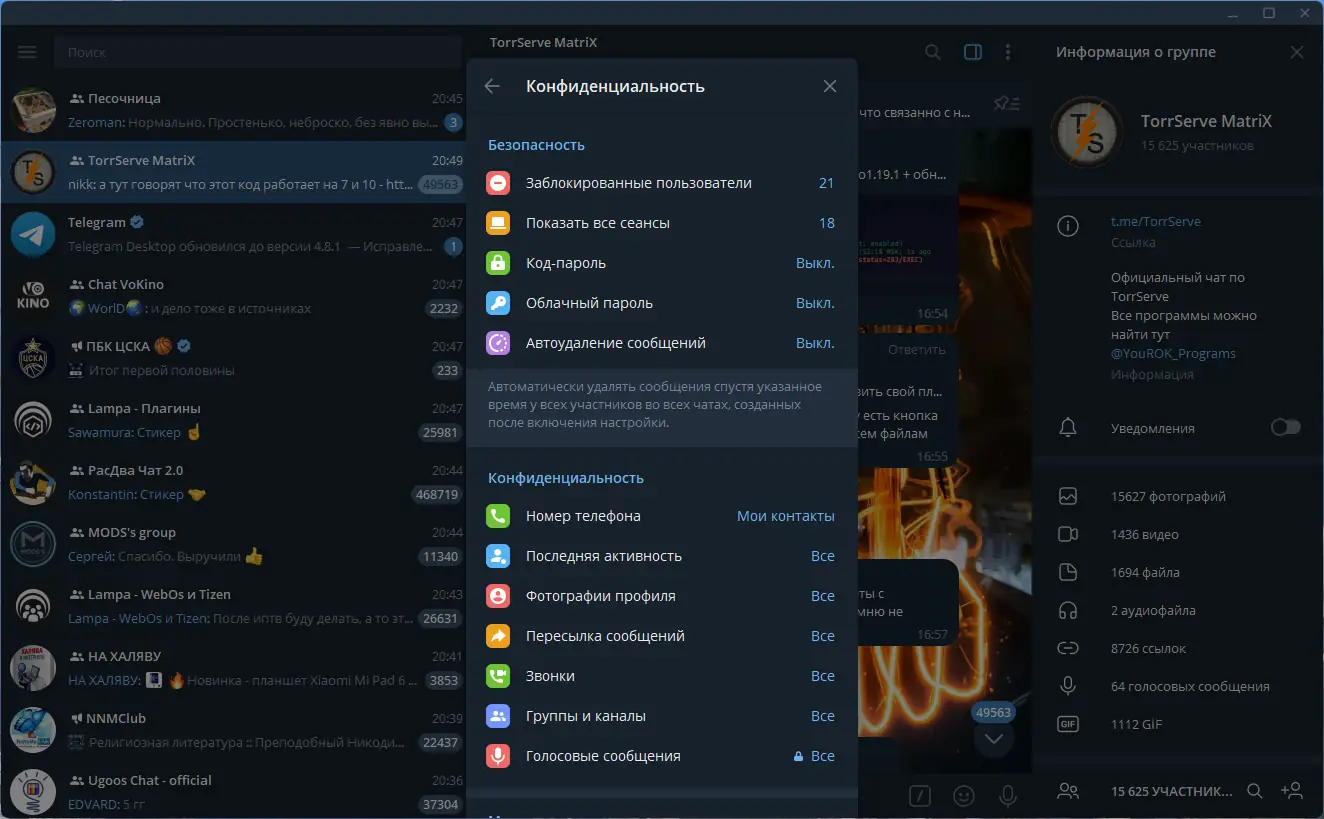Open the "ПБК ЦСКА" channel
Screen dimensions: 1324x819
tap(234, 358)
